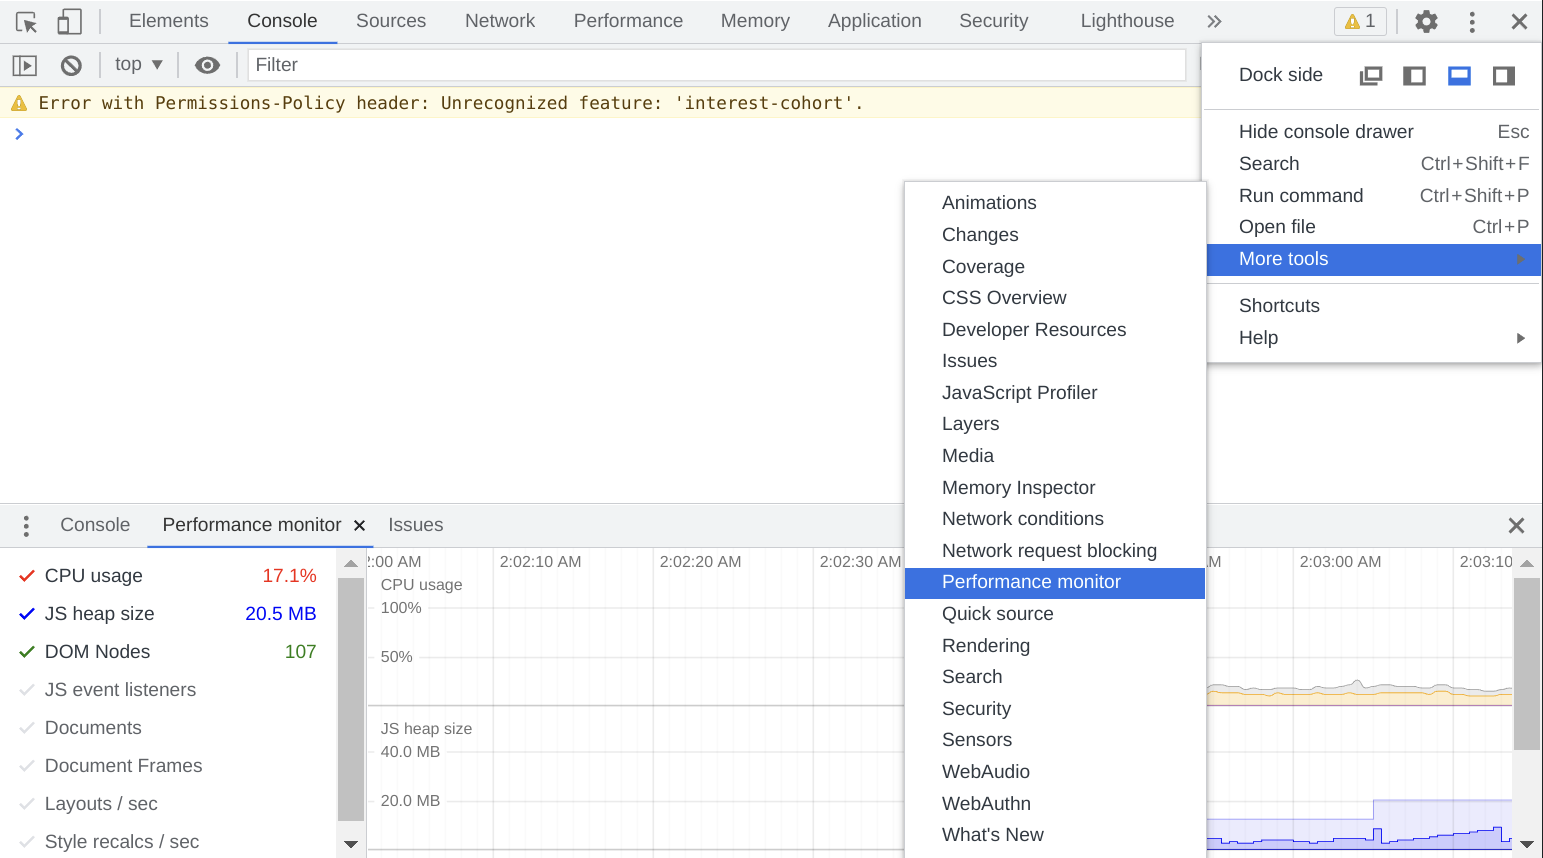Image resolution: width=1543 pixels, height=858 pixels.
Task: Click the console Filter input field
Action: coord(716,65)
